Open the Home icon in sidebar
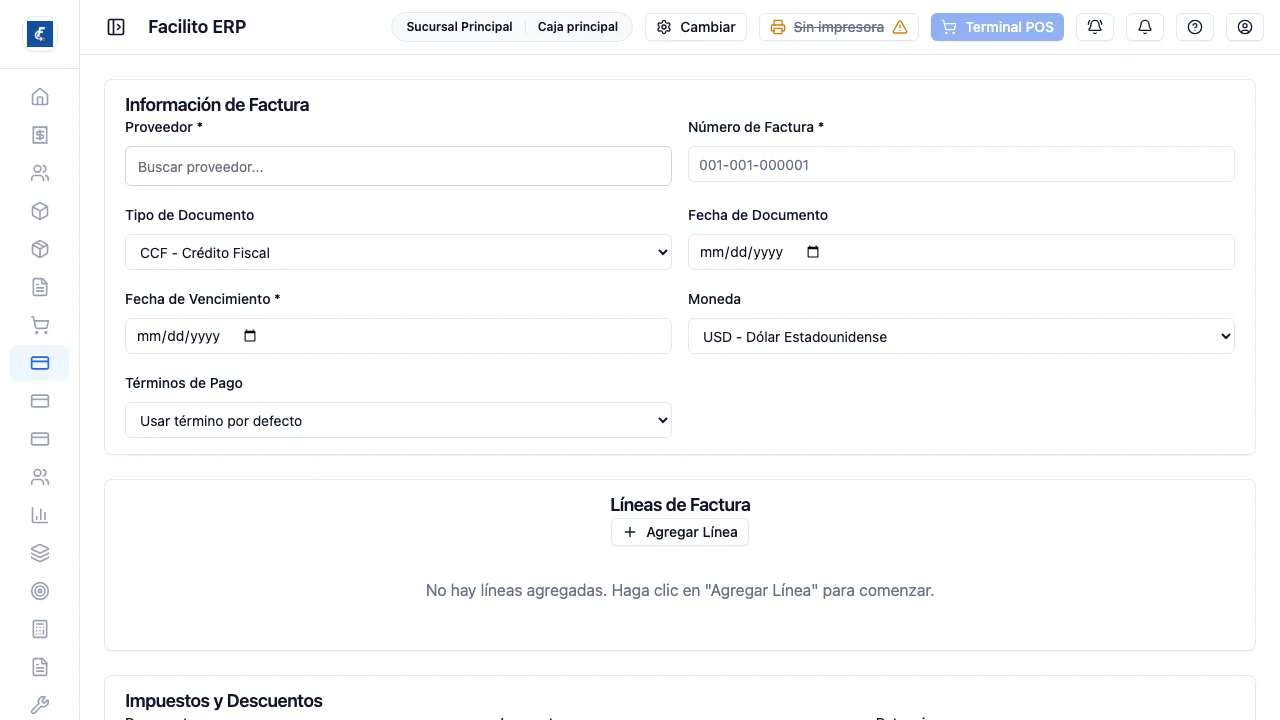The height and width of the screenshot is (720, 1280). 40,97
